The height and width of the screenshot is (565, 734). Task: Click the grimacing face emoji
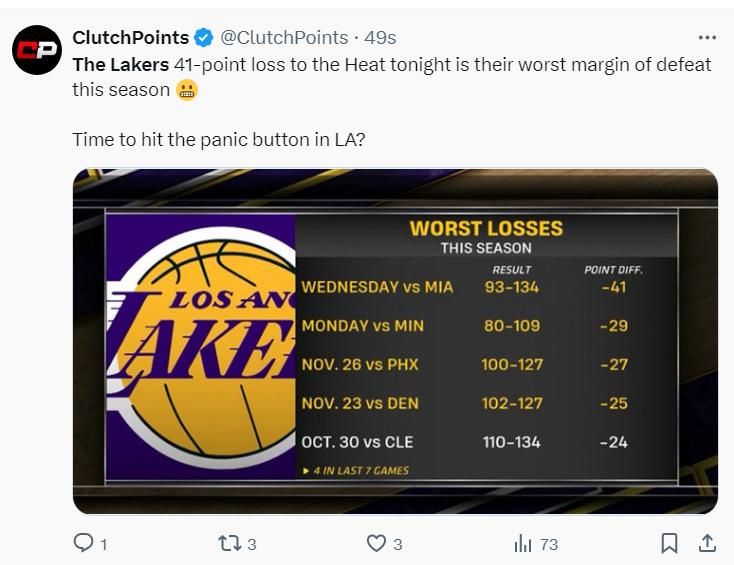(x=187, y=90)
